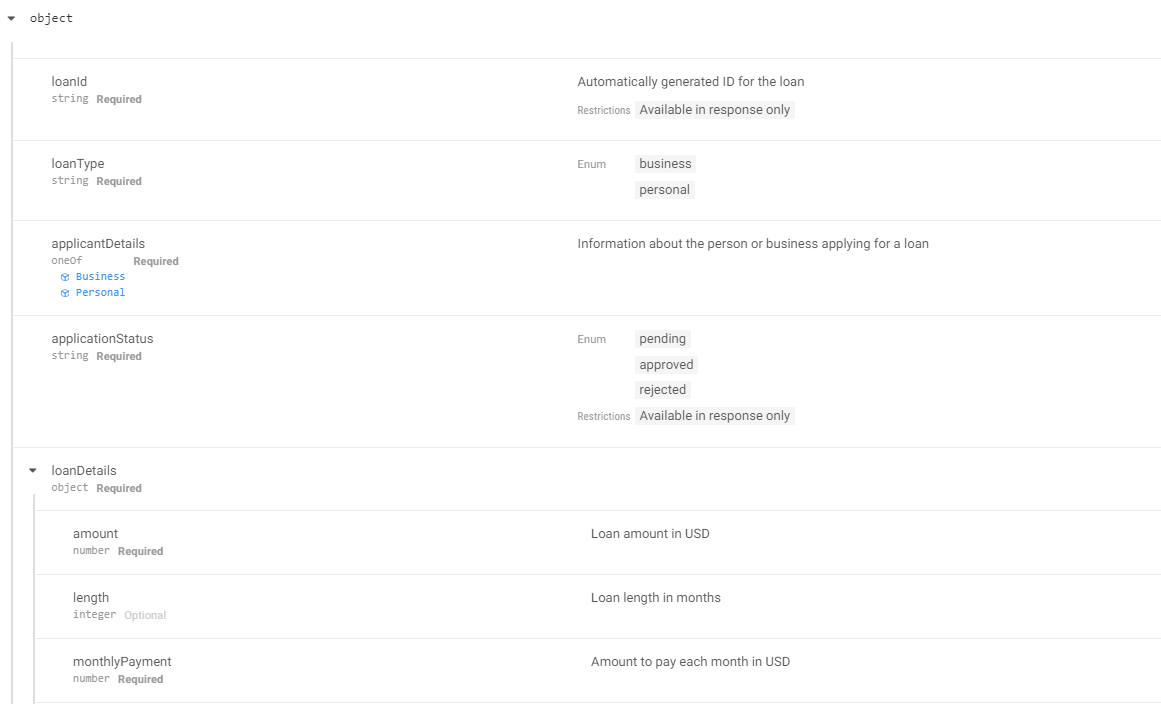Click the cube icon beside Business
The width and height of the screenshot is (1161, 704).
click(65, 277)
